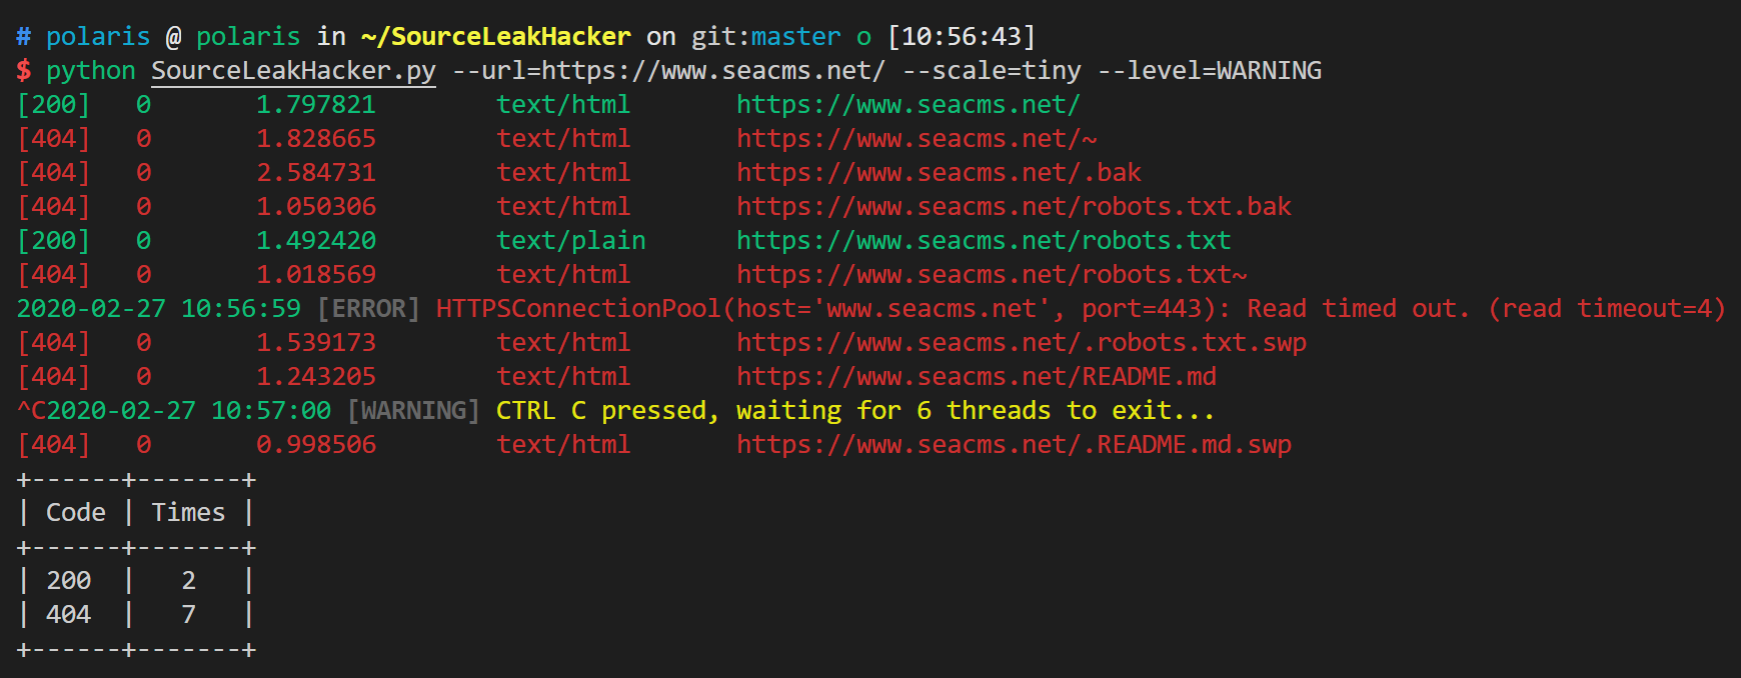Click the underlined SourceLeakHacker.py filename
Image resolution: width=1741 pixels, height=678 pixels.
[293, 71]
